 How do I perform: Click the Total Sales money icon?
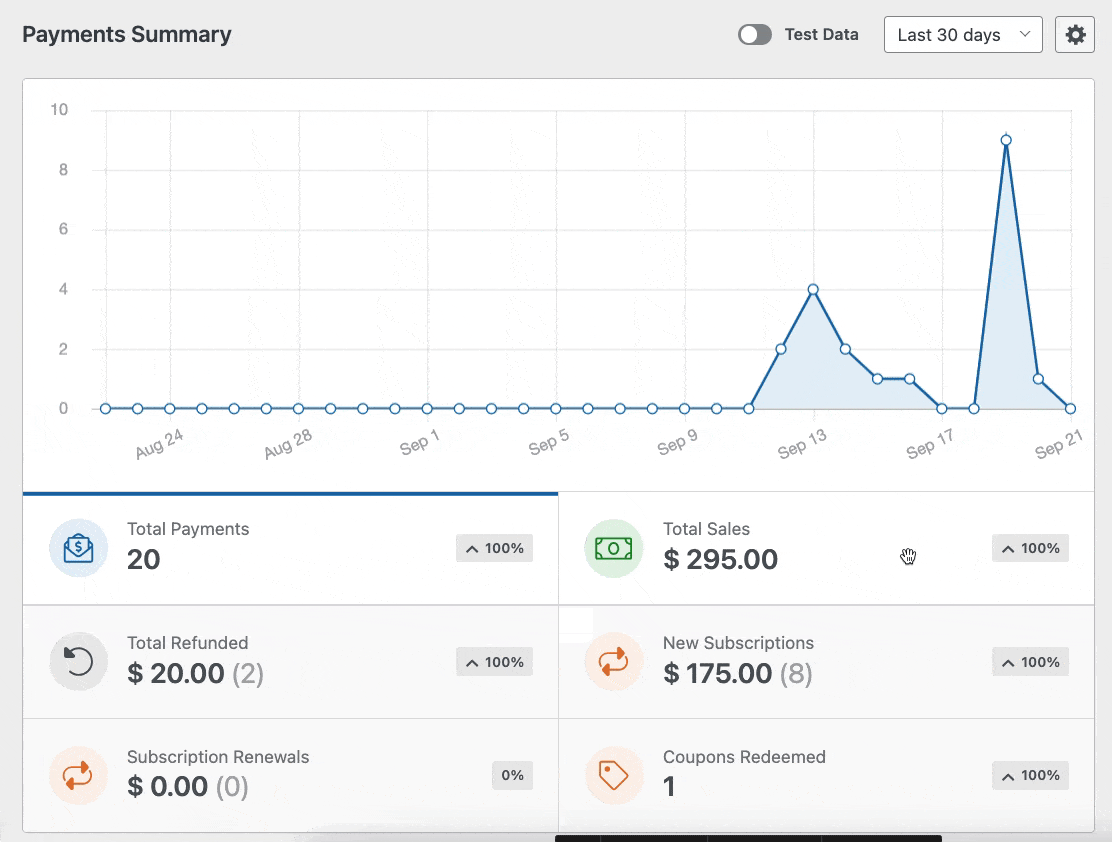tap(614, 548)
